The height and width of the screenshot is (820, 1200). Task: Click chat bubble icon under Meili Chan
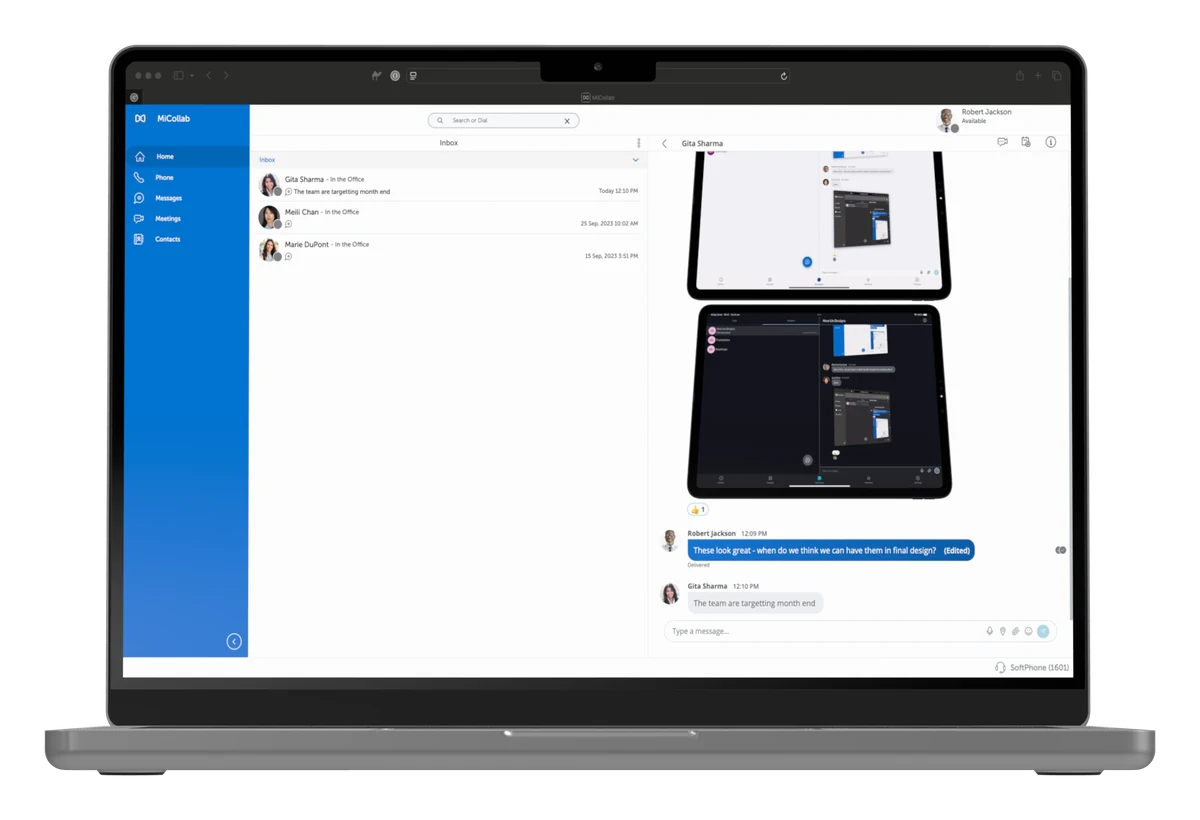pyautogui.click(x=289, y=224)
